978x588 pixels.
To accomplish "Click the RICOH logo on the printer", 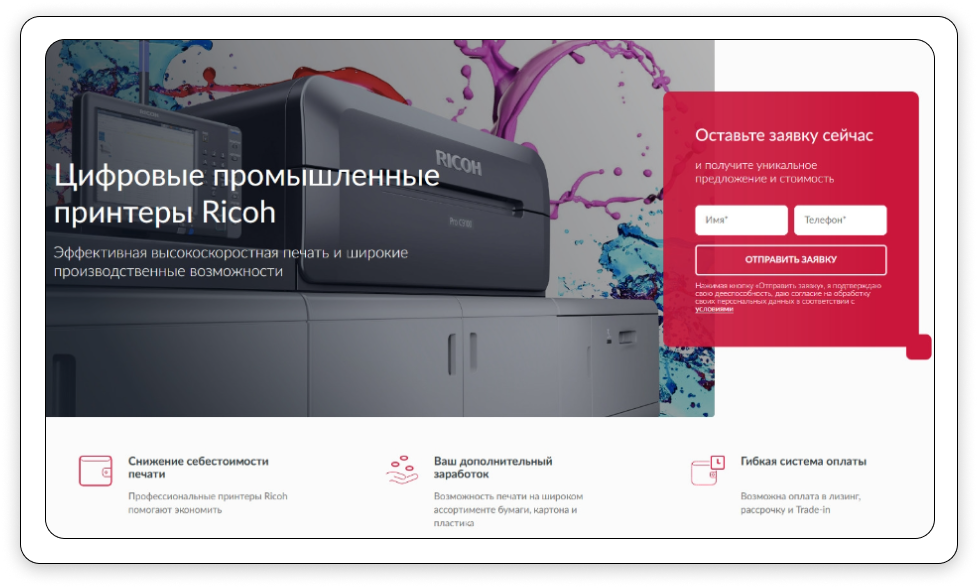I will tap(458, 163).
